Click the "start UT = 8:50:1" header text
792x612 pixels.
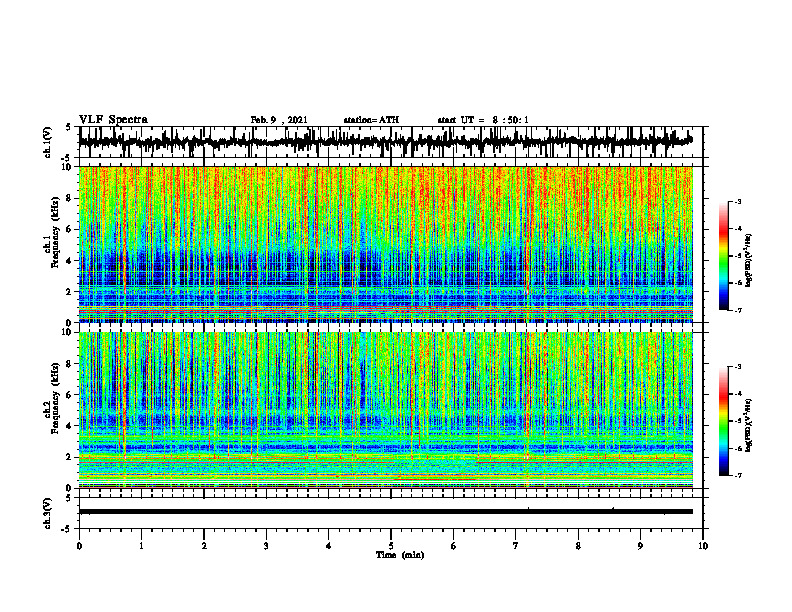483,120
